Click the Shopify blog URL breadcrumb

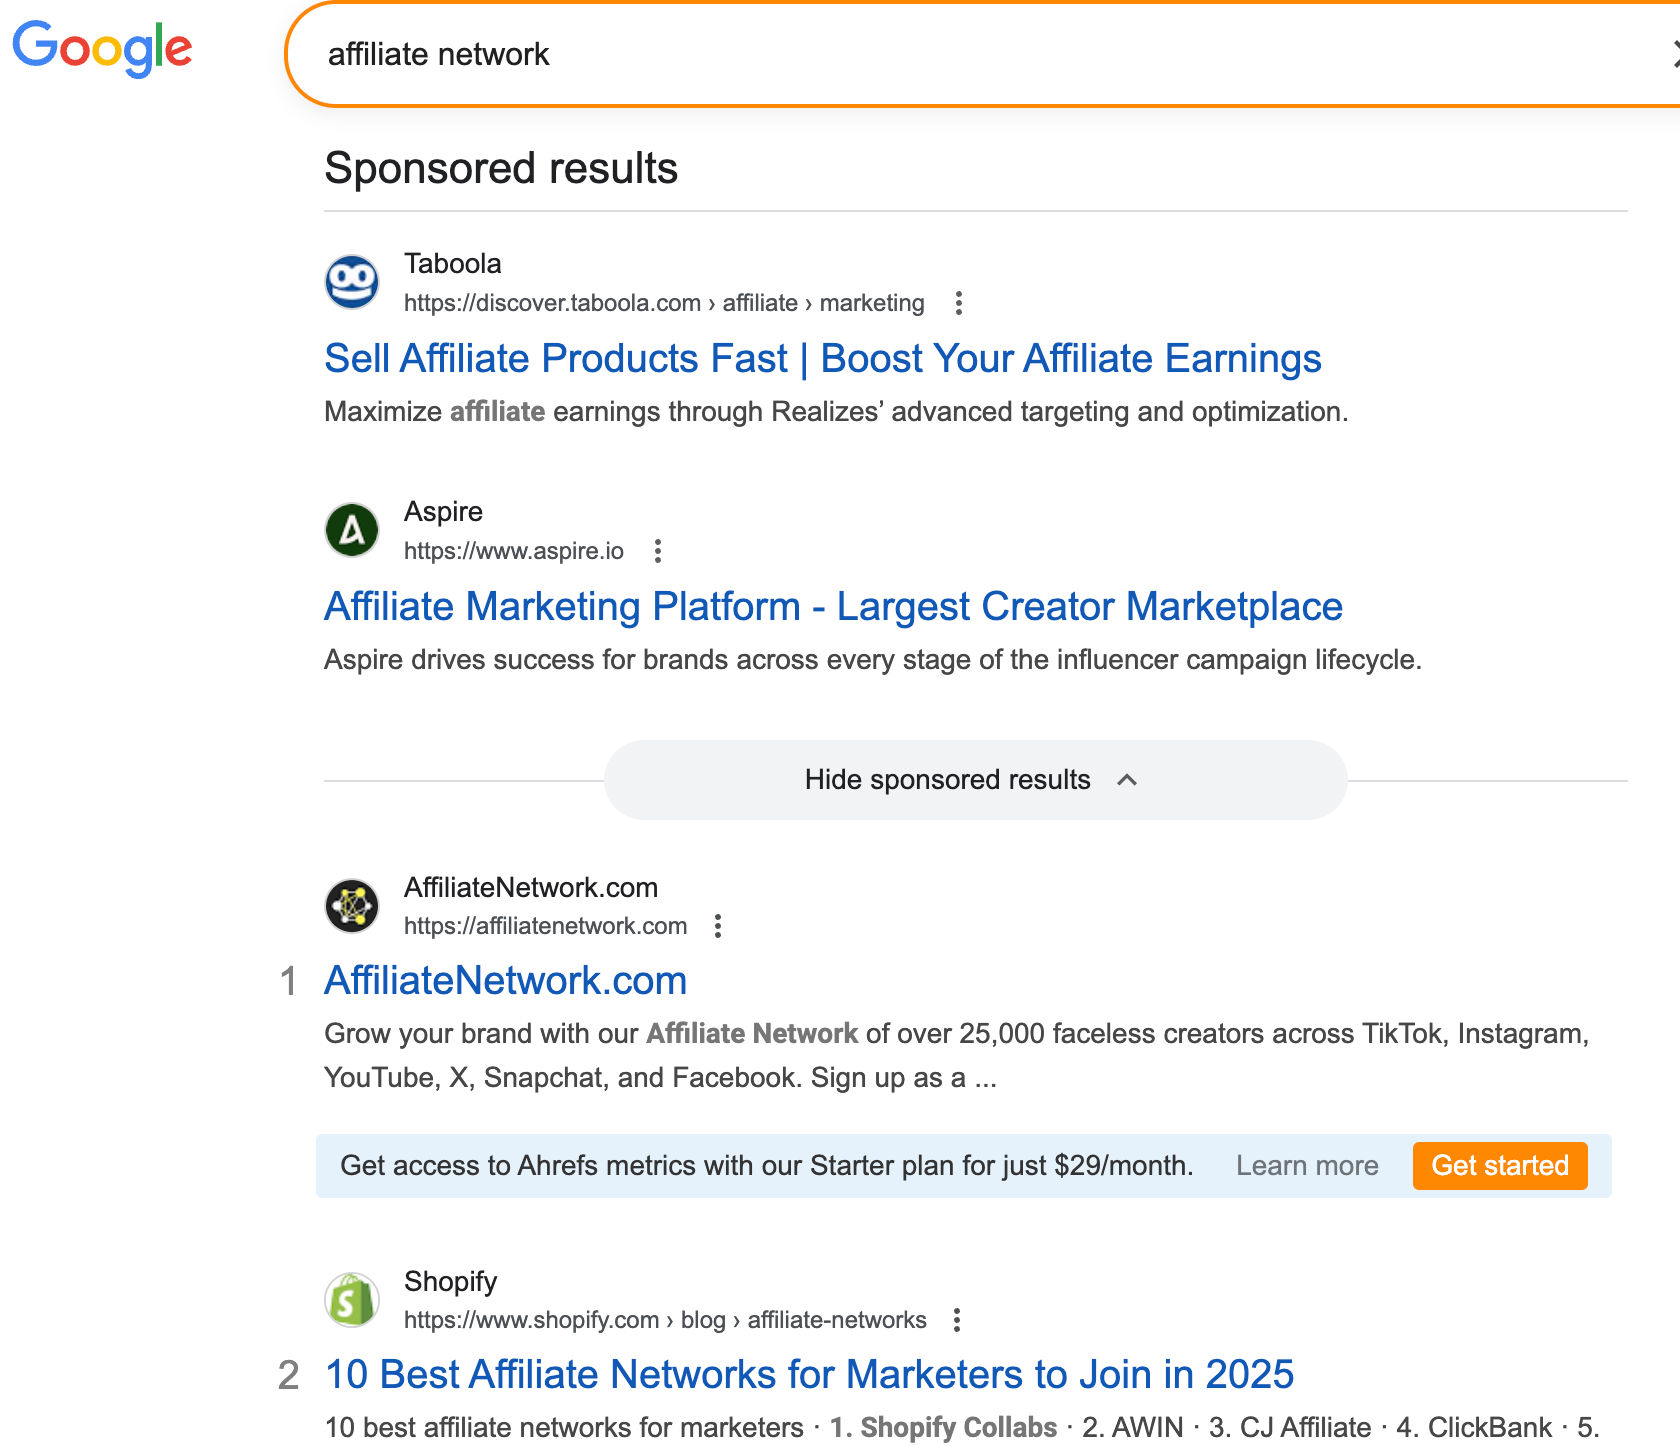click(665, 1320)
